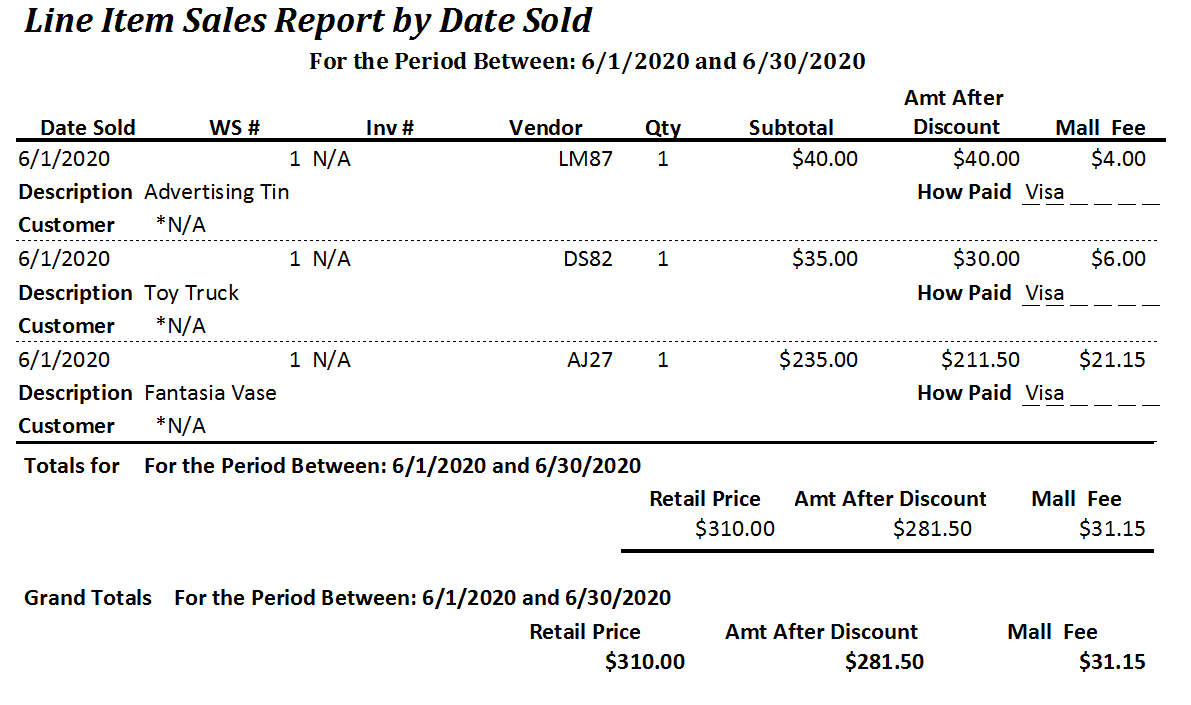Select the Grand Totals $31.15 mall fee

click(1112, 662)
